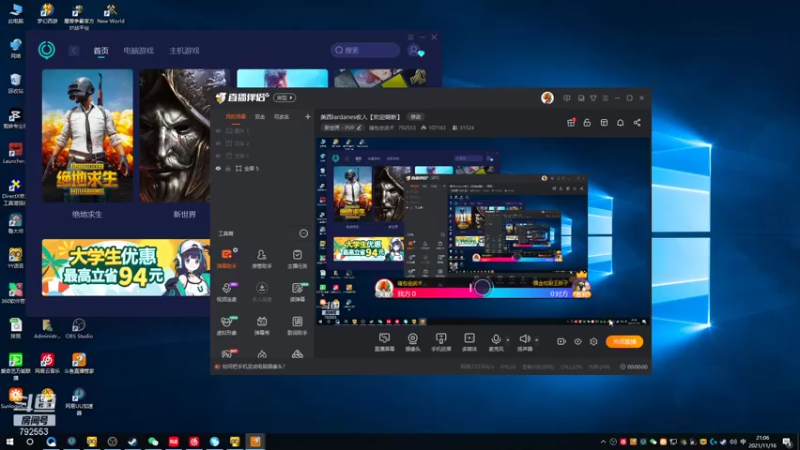Screen dimensions: 800x450
Task: Edit the 新世界 · PVP category selector
Action: point(343,128)
